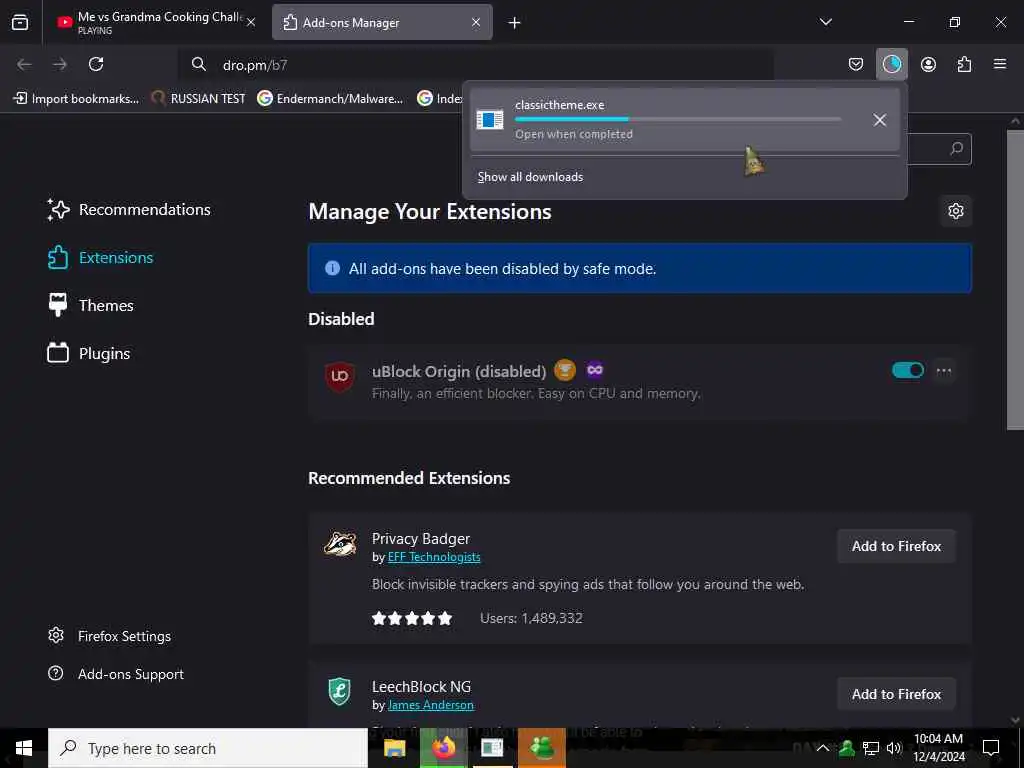This screenshot has width=1024, height=768.
Task: Click the classictheme.exe download progress bar
Action: coord(678,120)
